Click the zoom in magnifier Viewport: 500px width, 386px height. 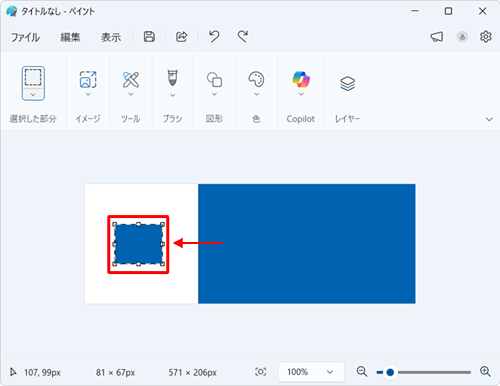tap(485, 371)
